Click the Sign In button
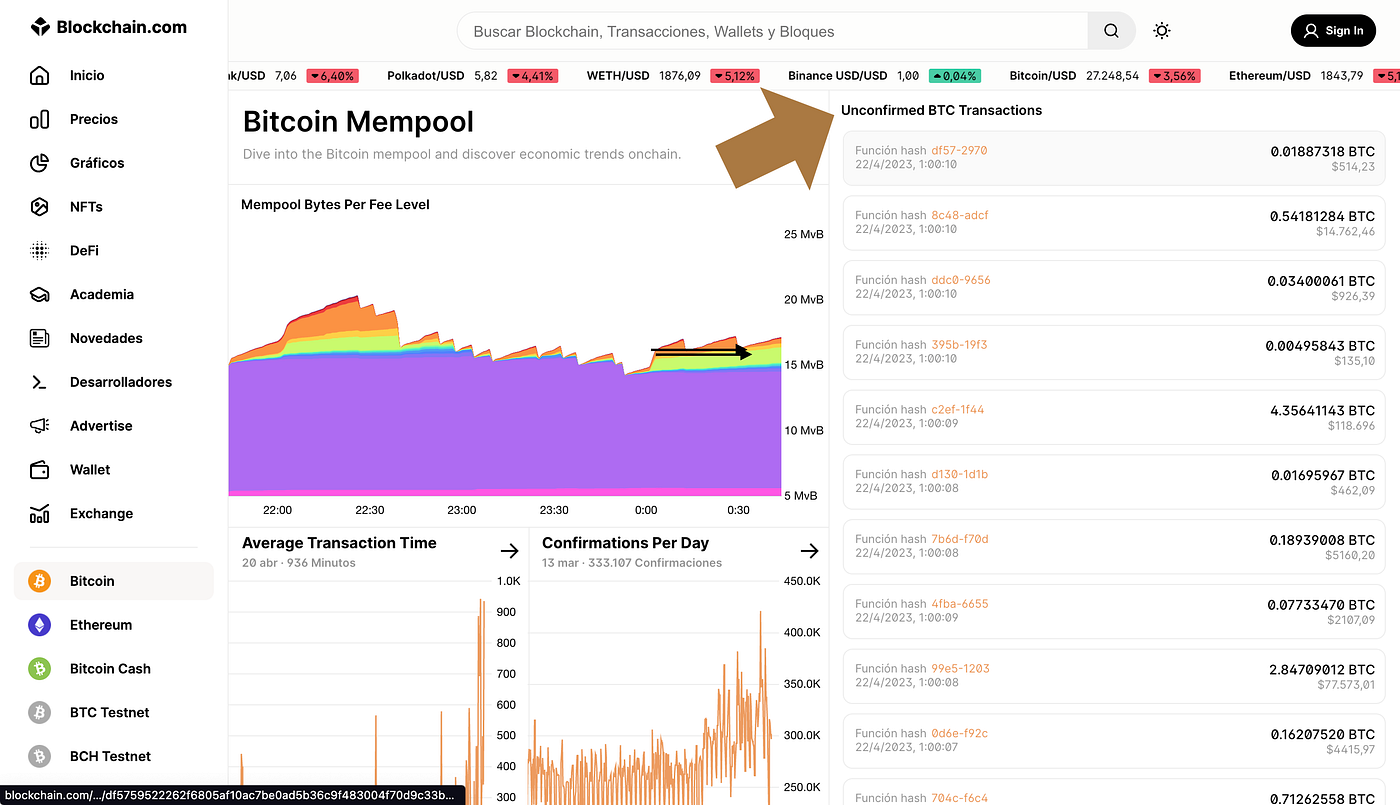The image size is (1400, 805). click(x=1333, y=31)
